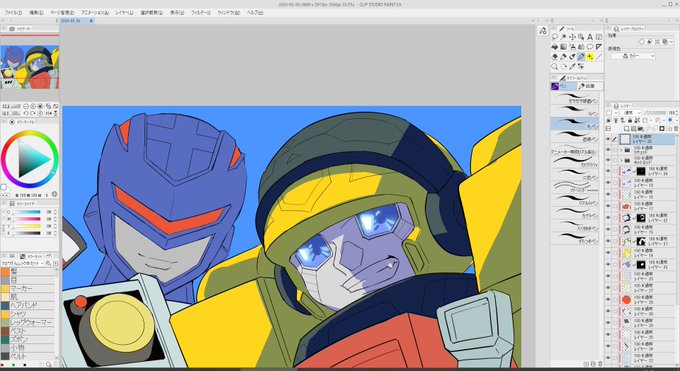Image resolution: width=680 pixels, height=371 pixels.
Task: Choose the カブラペン sub tool brush
Action: (575, 212)
